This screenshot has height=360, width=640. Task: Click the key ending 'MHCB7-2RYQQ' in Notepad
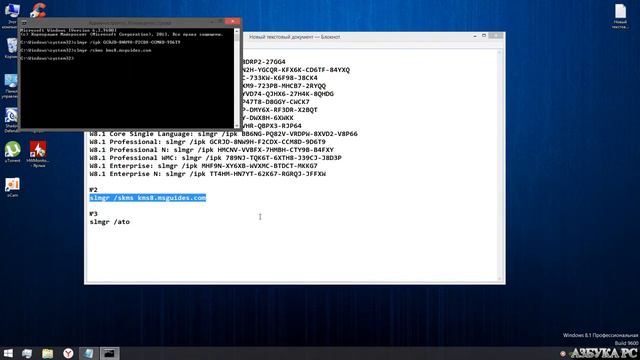[x=284, y=86]
